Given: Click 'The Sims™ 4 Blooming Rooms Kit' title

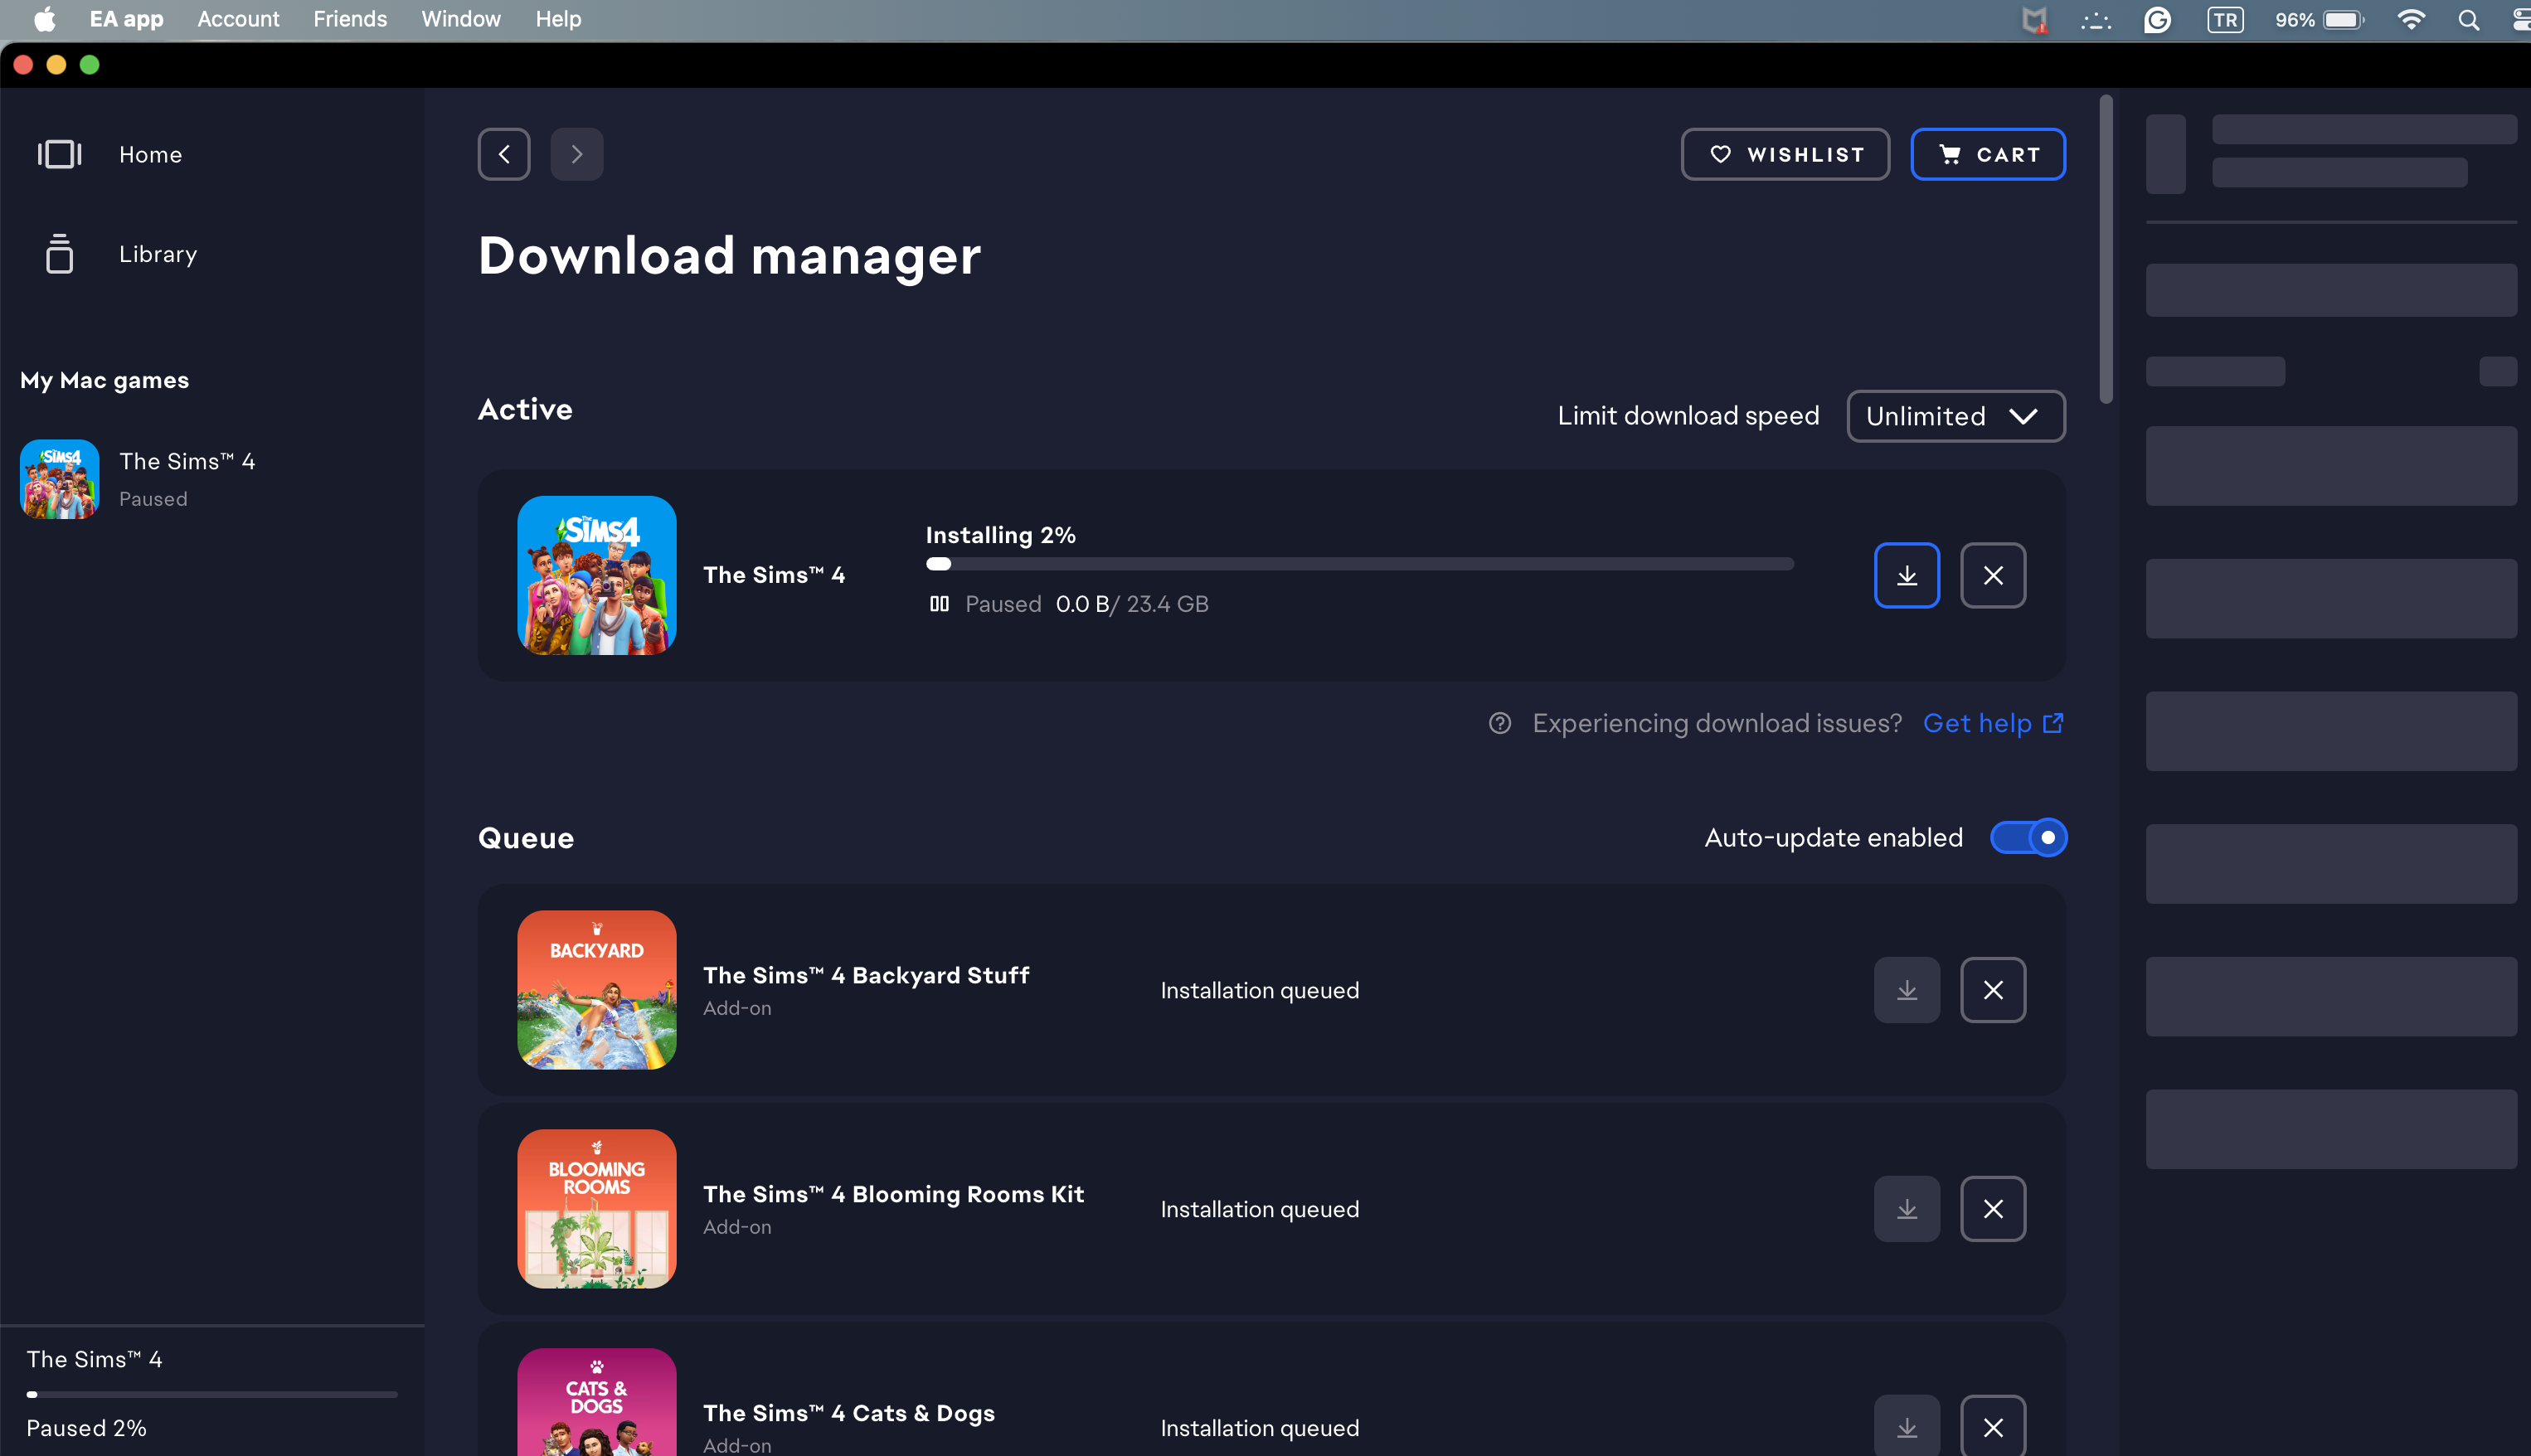Looking at the screenshot, I should click(893, 1194).
